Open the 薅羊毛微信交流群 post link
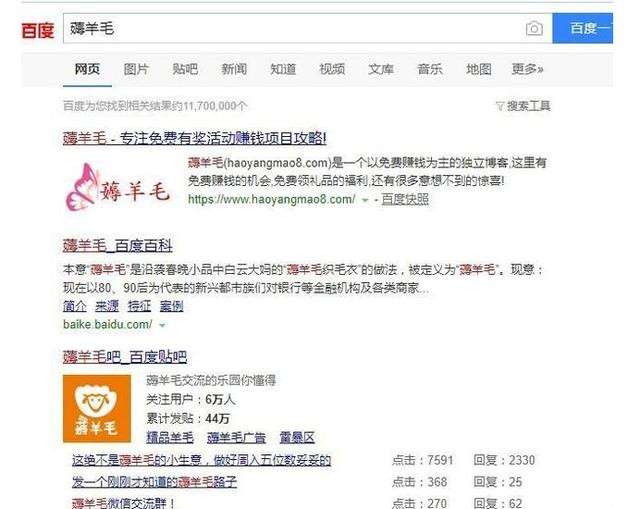The width and height of the screenshot is (640, 509). pyautogui.click(x=123, y=503)
